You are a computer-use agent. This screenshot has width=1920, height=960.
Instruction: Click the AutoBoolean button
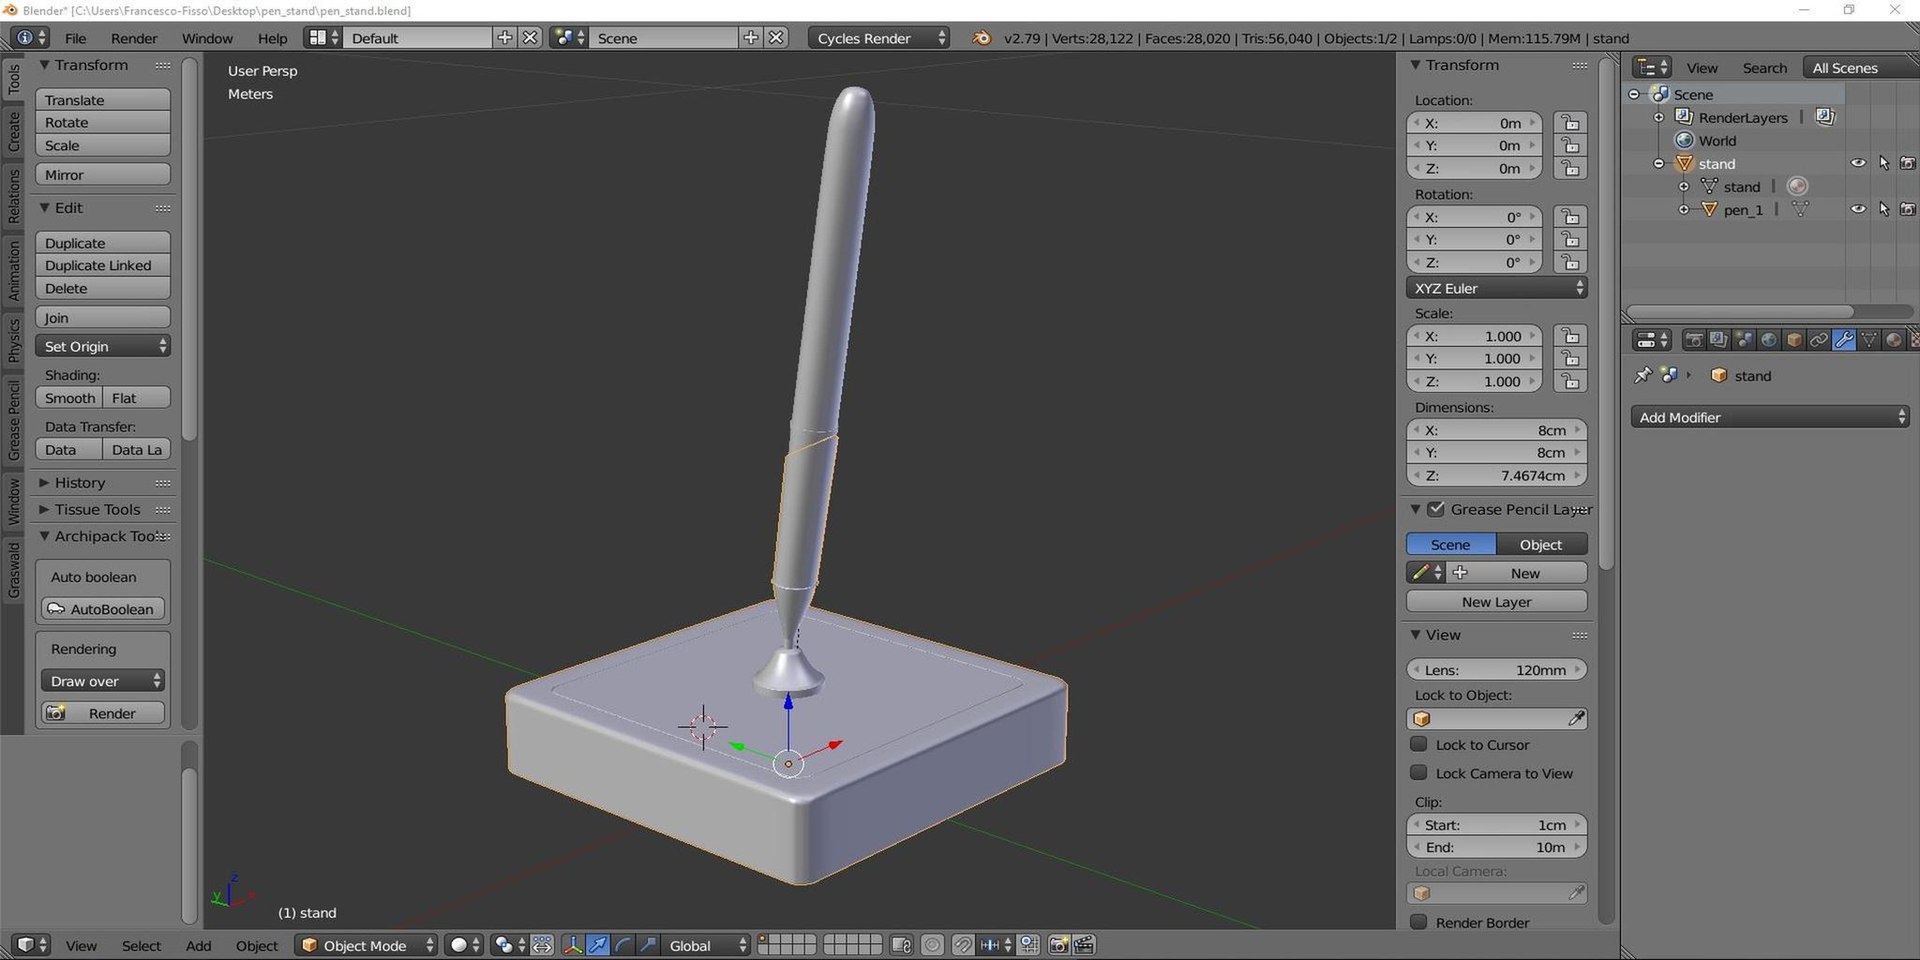point(102,609)
